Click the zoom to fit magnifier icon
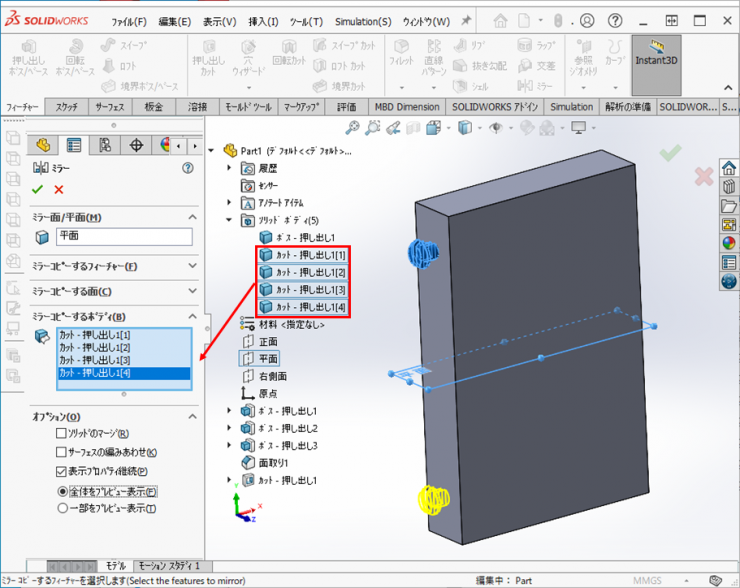 [x=352, y=127]
